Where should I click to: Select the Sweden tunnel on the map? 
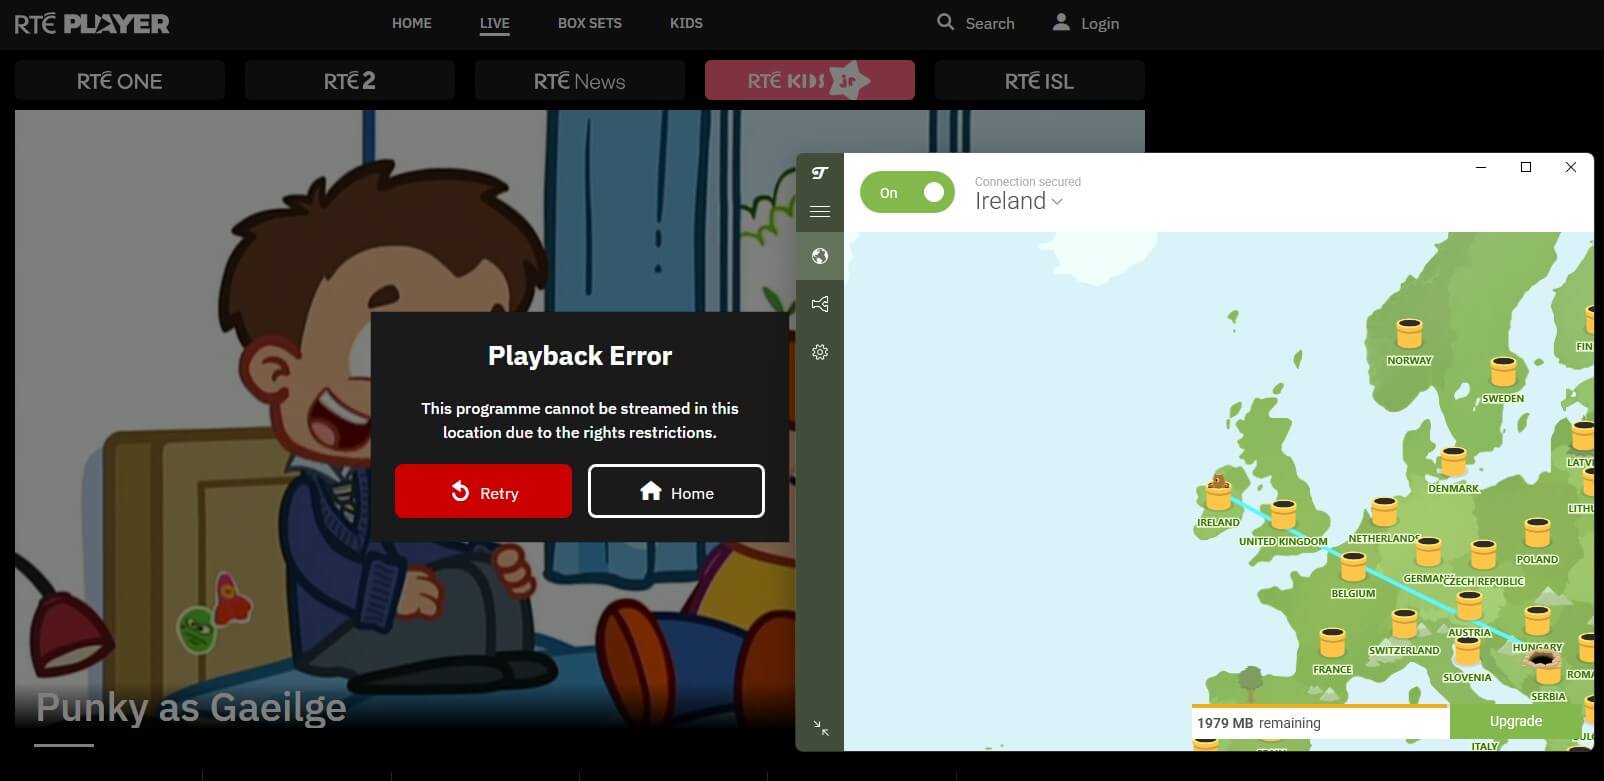point(1503,371)
